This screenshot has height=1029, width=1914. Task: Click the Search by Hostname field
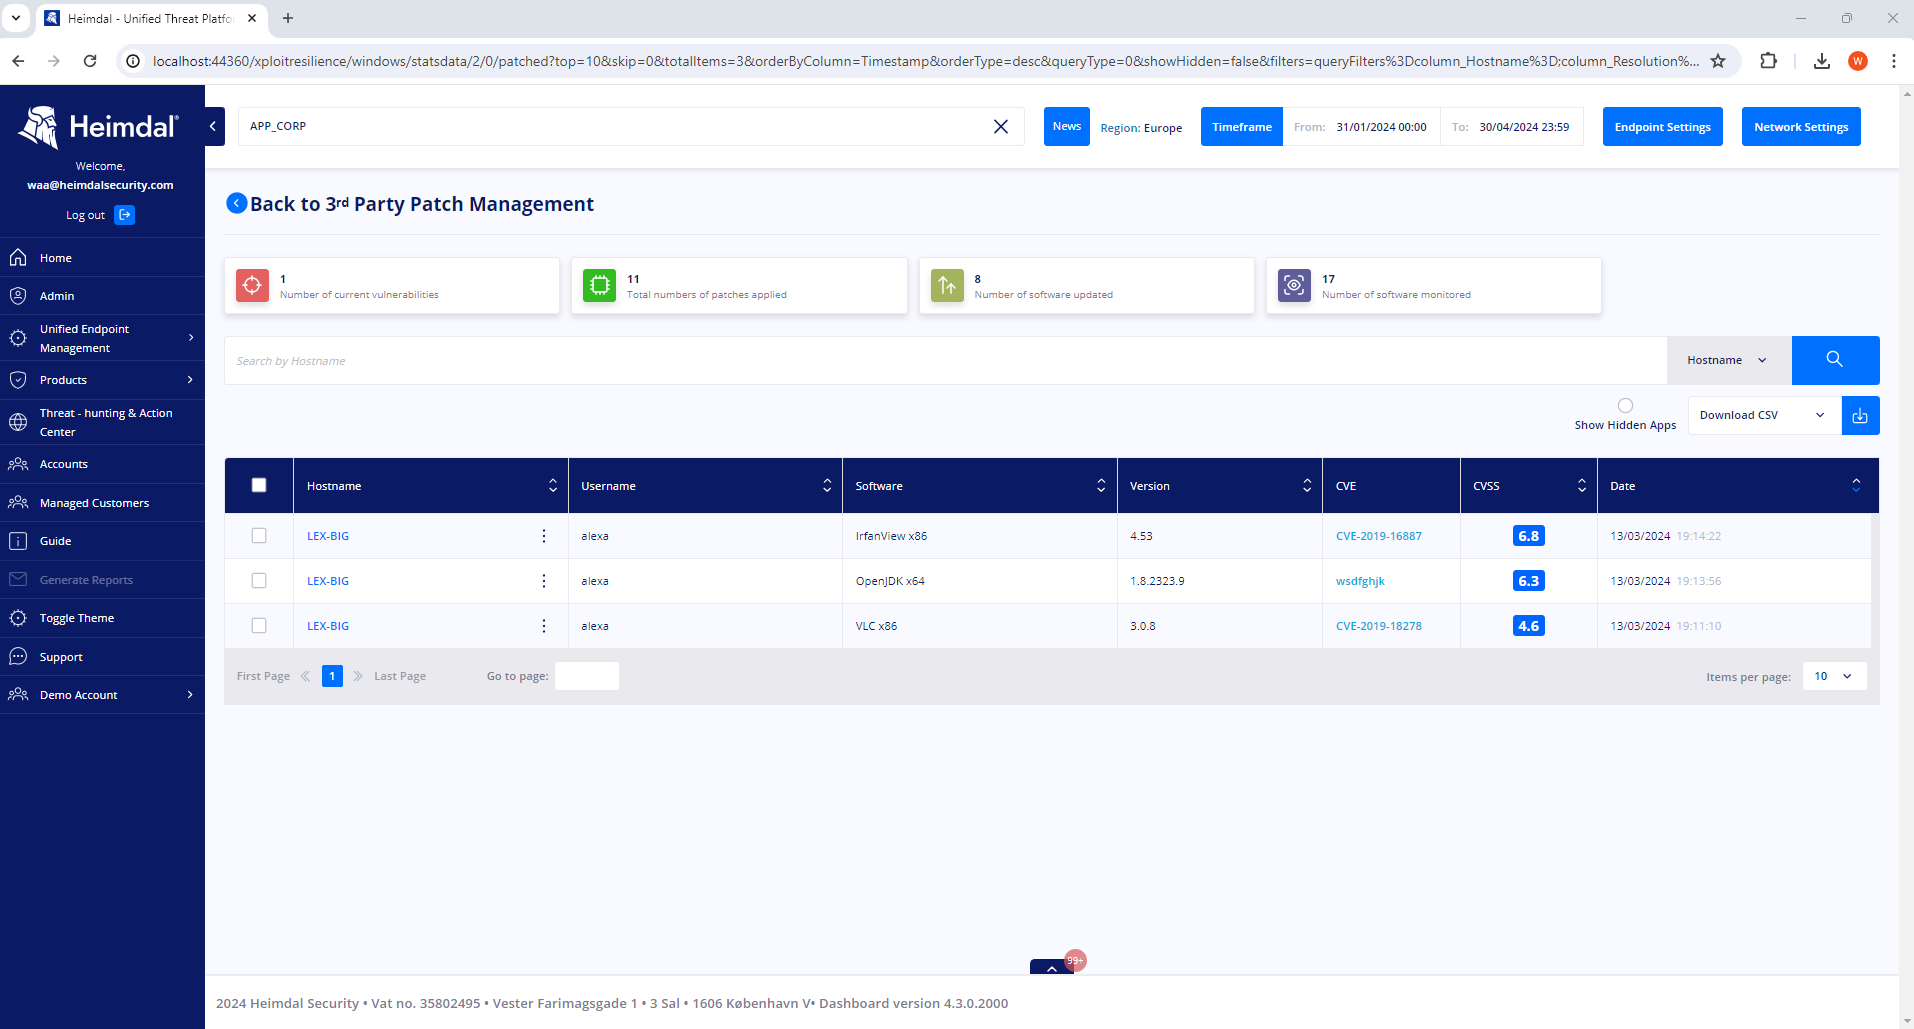(x=946, y=360)
